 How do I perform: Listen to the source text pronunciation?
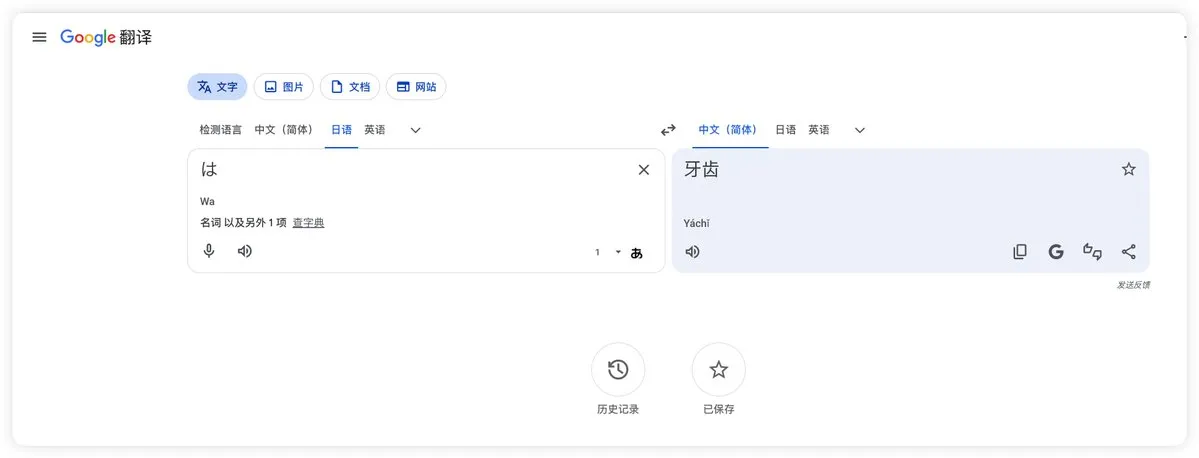point(245,251)
